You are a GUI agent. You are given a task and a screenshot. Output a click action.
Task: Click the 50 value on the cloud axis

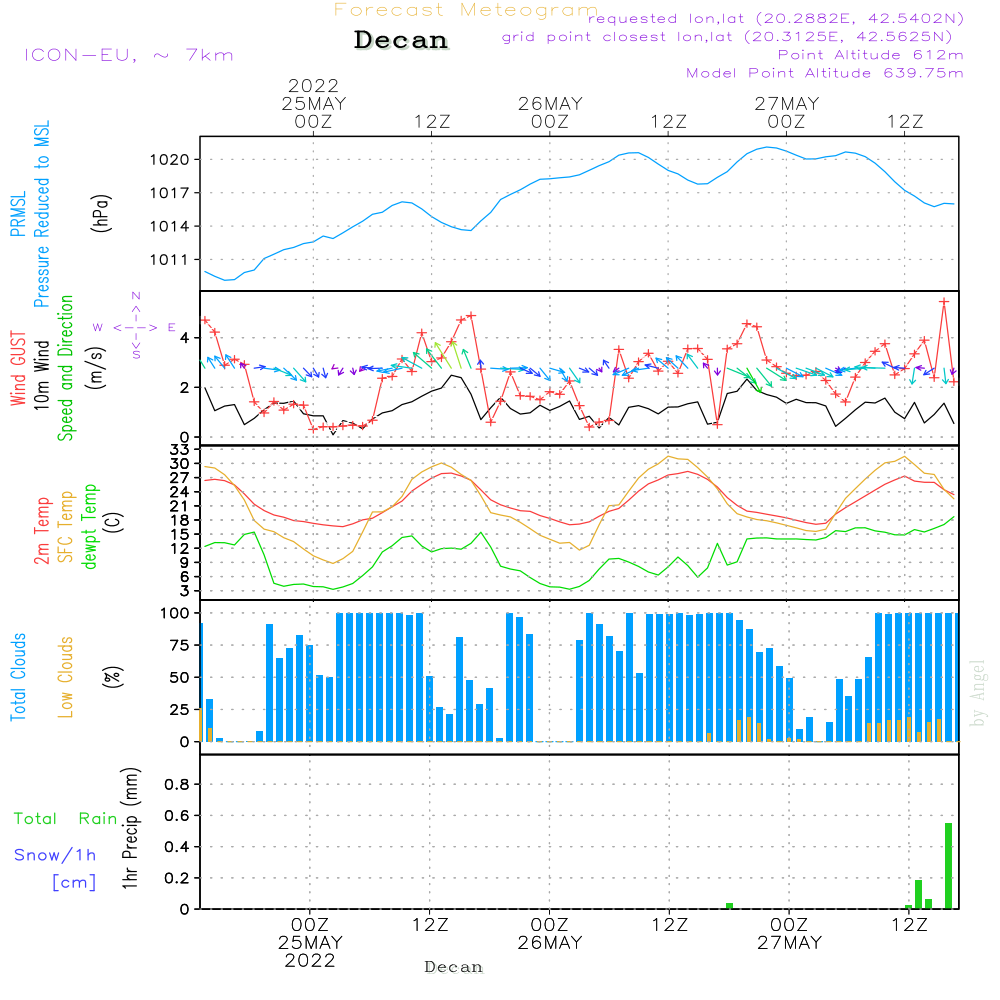[x=180, y=677]
